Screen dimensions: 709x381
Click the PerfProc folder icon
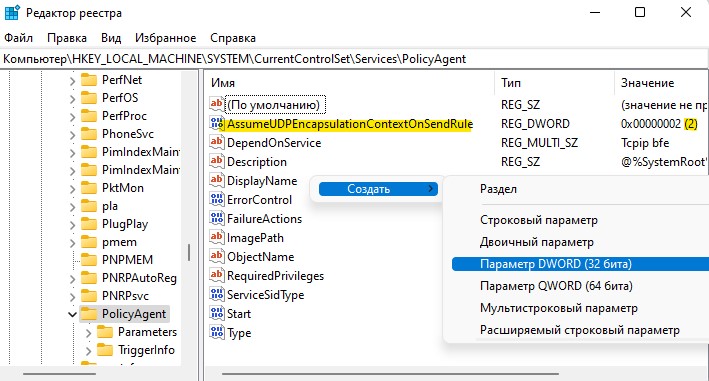coord(89,116)
